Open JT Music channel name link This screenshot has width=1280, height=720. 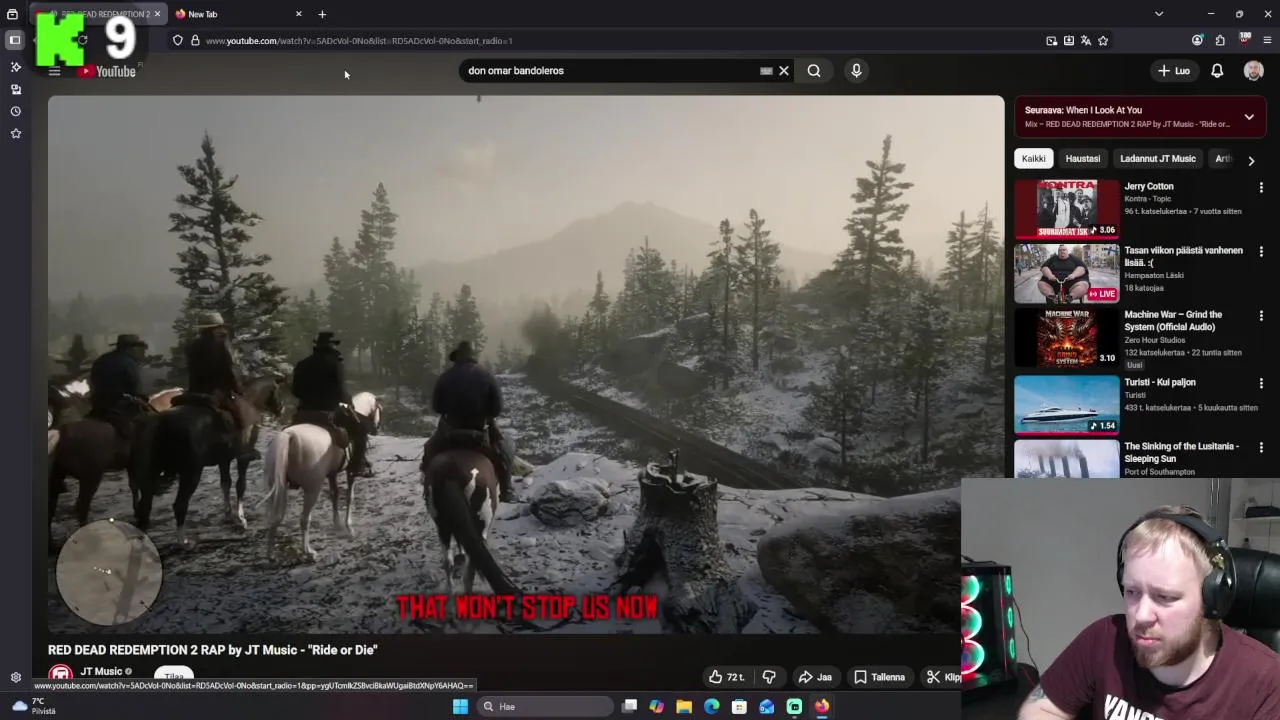click(x=101, y=672)
